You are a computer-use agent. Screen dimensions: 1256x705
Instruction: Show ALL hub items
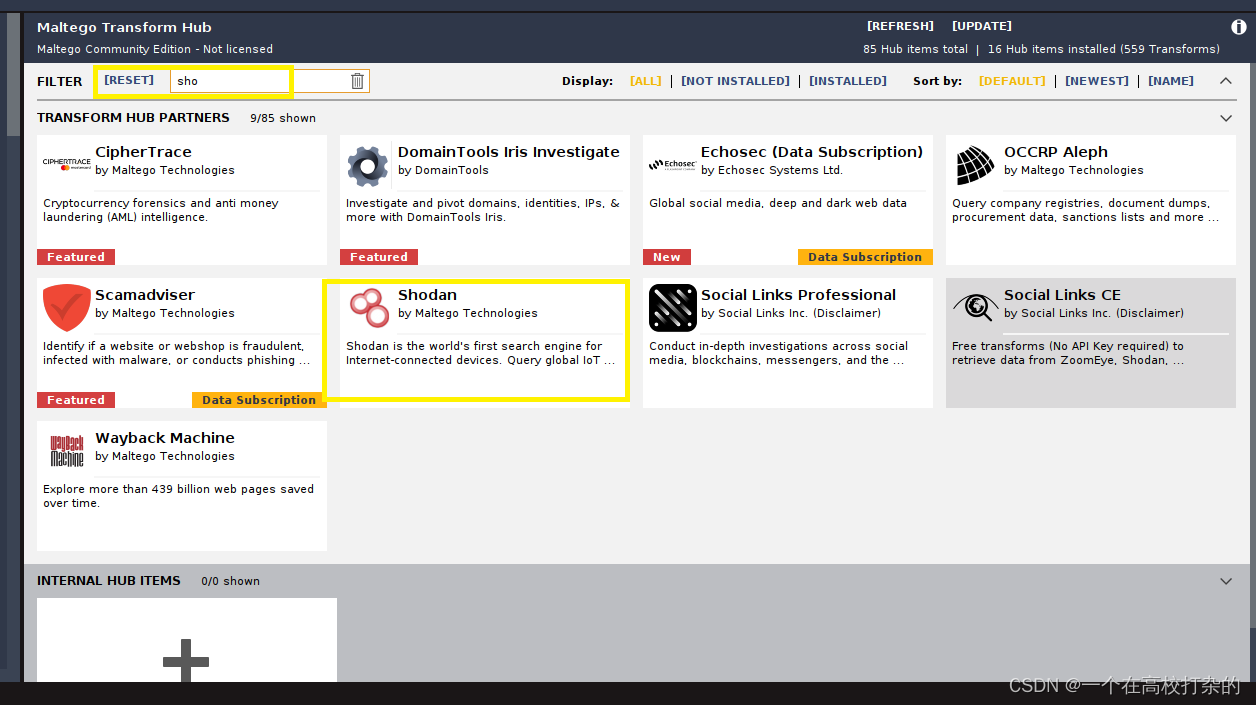[646, 81]
